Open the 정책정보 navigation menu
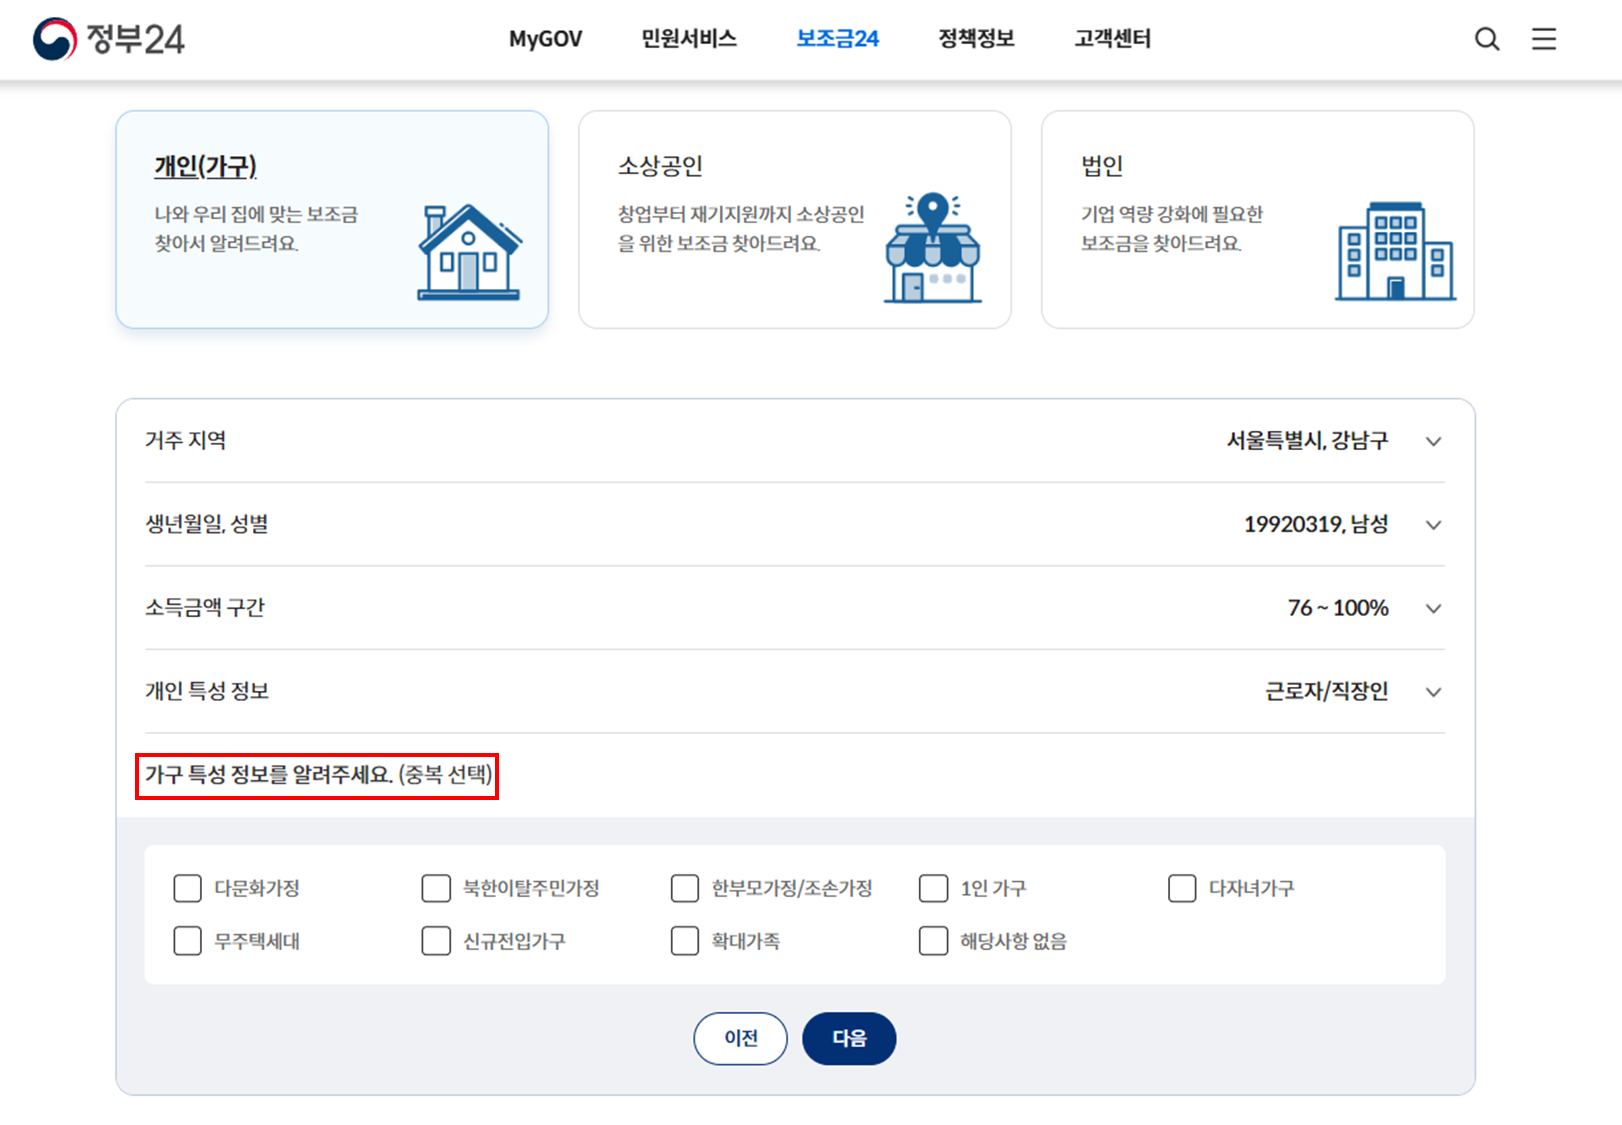Image resolution: width=1622 pixels, height=1125 pixels. point(976,39)
